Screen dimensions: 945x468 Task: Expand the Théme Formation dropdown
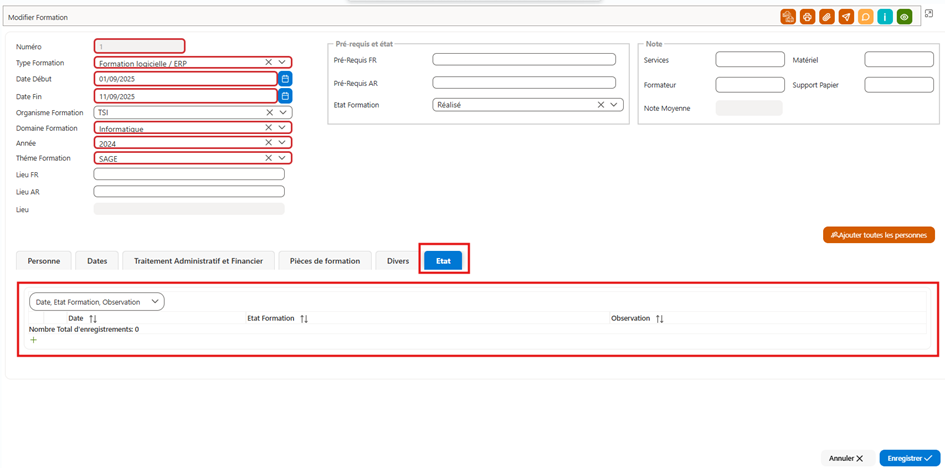pyautogui.click(x=282, y=158)
